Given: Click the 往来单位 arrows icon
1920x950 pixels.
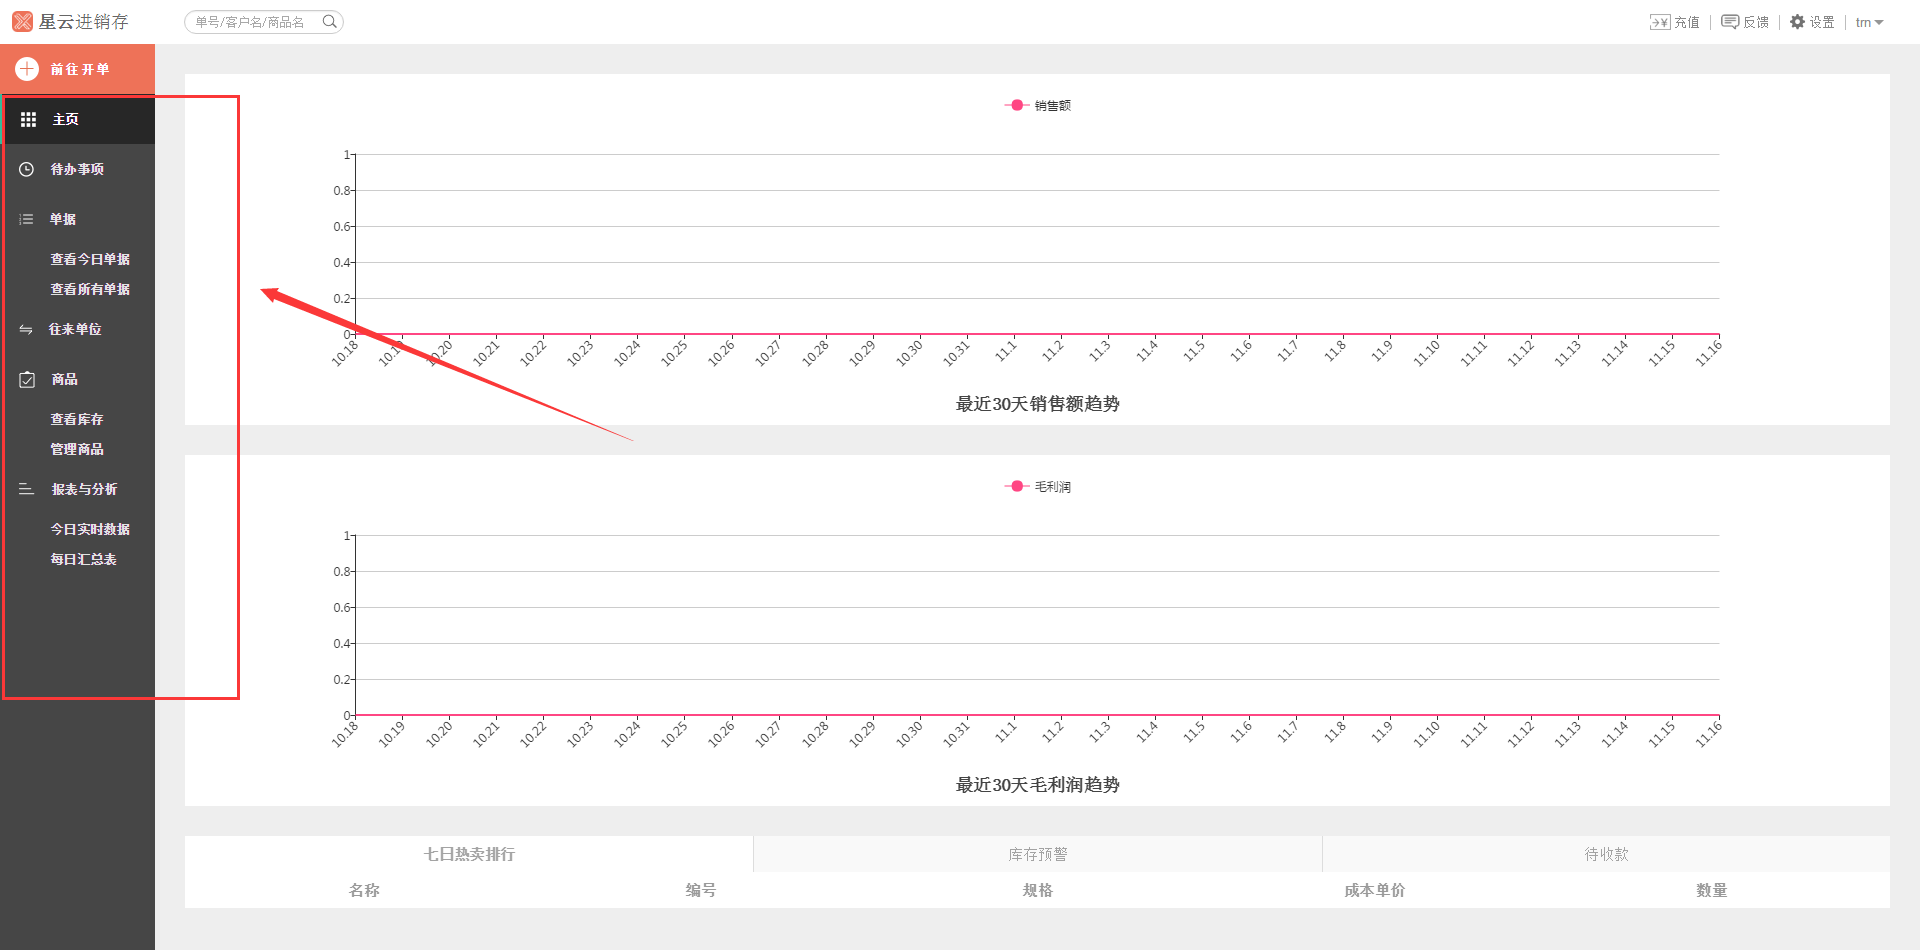Looking at the screenshot, I should [x=26, y=329].
